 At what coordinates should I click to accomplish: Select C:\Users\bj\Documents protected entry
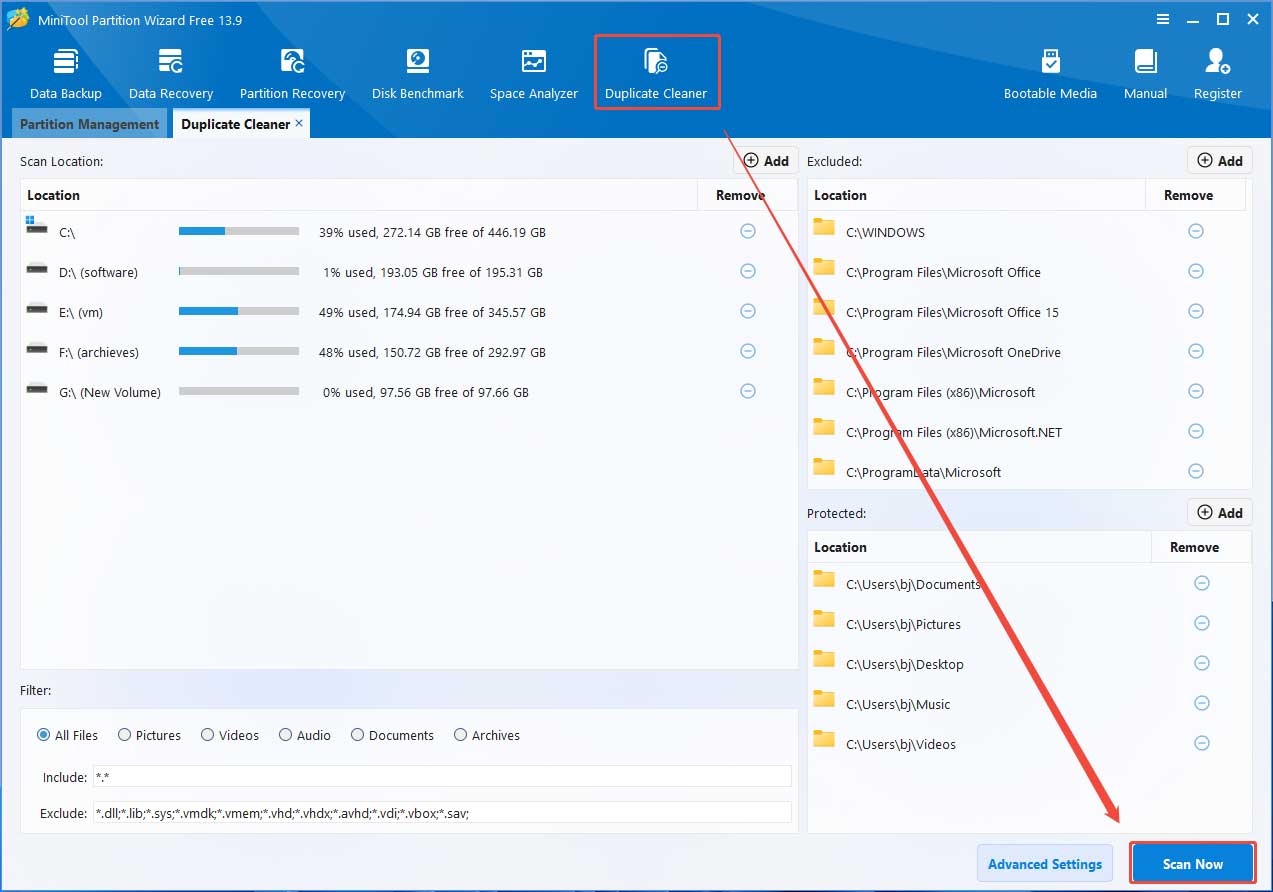tap(1029, 583)
